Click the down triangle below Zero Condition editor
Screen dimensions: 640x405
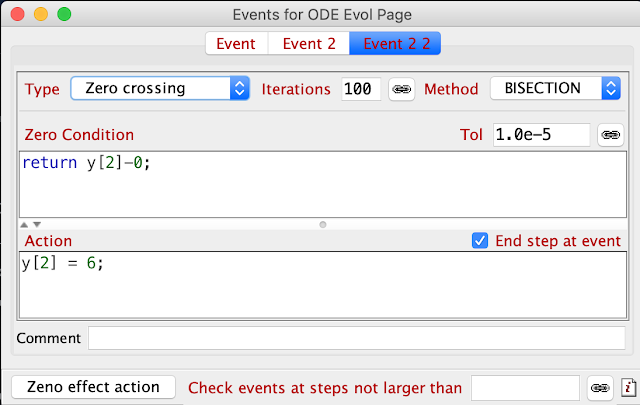click(37, 225)
